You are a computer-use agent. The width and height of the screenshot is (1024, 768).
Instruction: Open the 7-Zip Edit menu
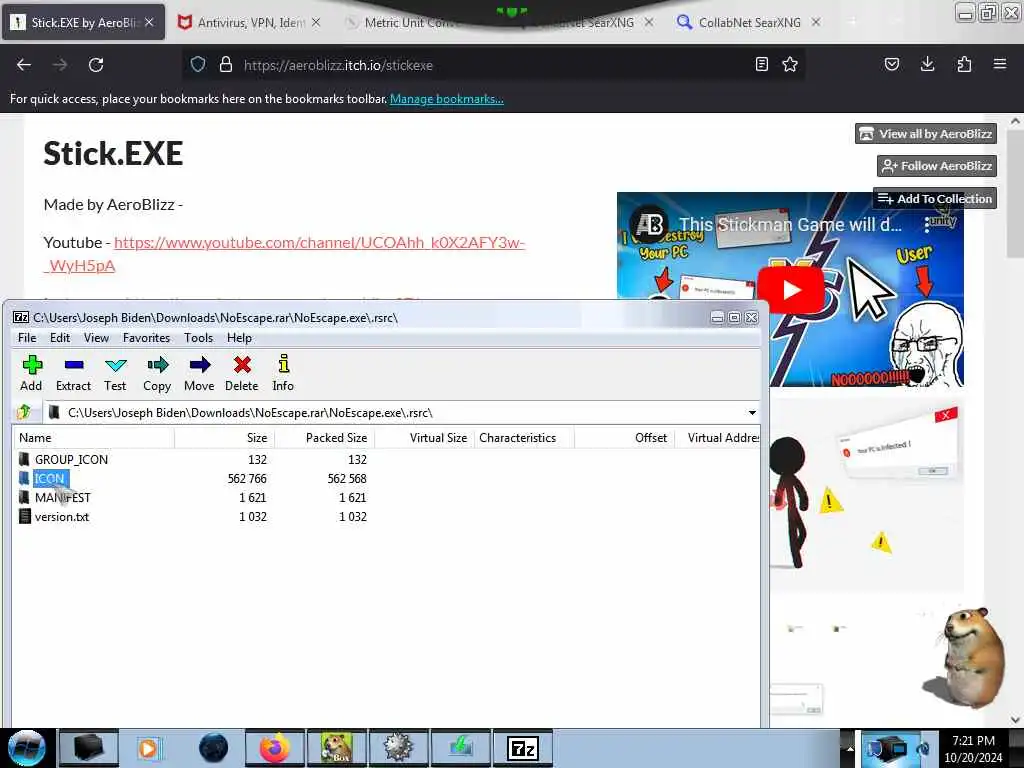click(x=59, y=338)
